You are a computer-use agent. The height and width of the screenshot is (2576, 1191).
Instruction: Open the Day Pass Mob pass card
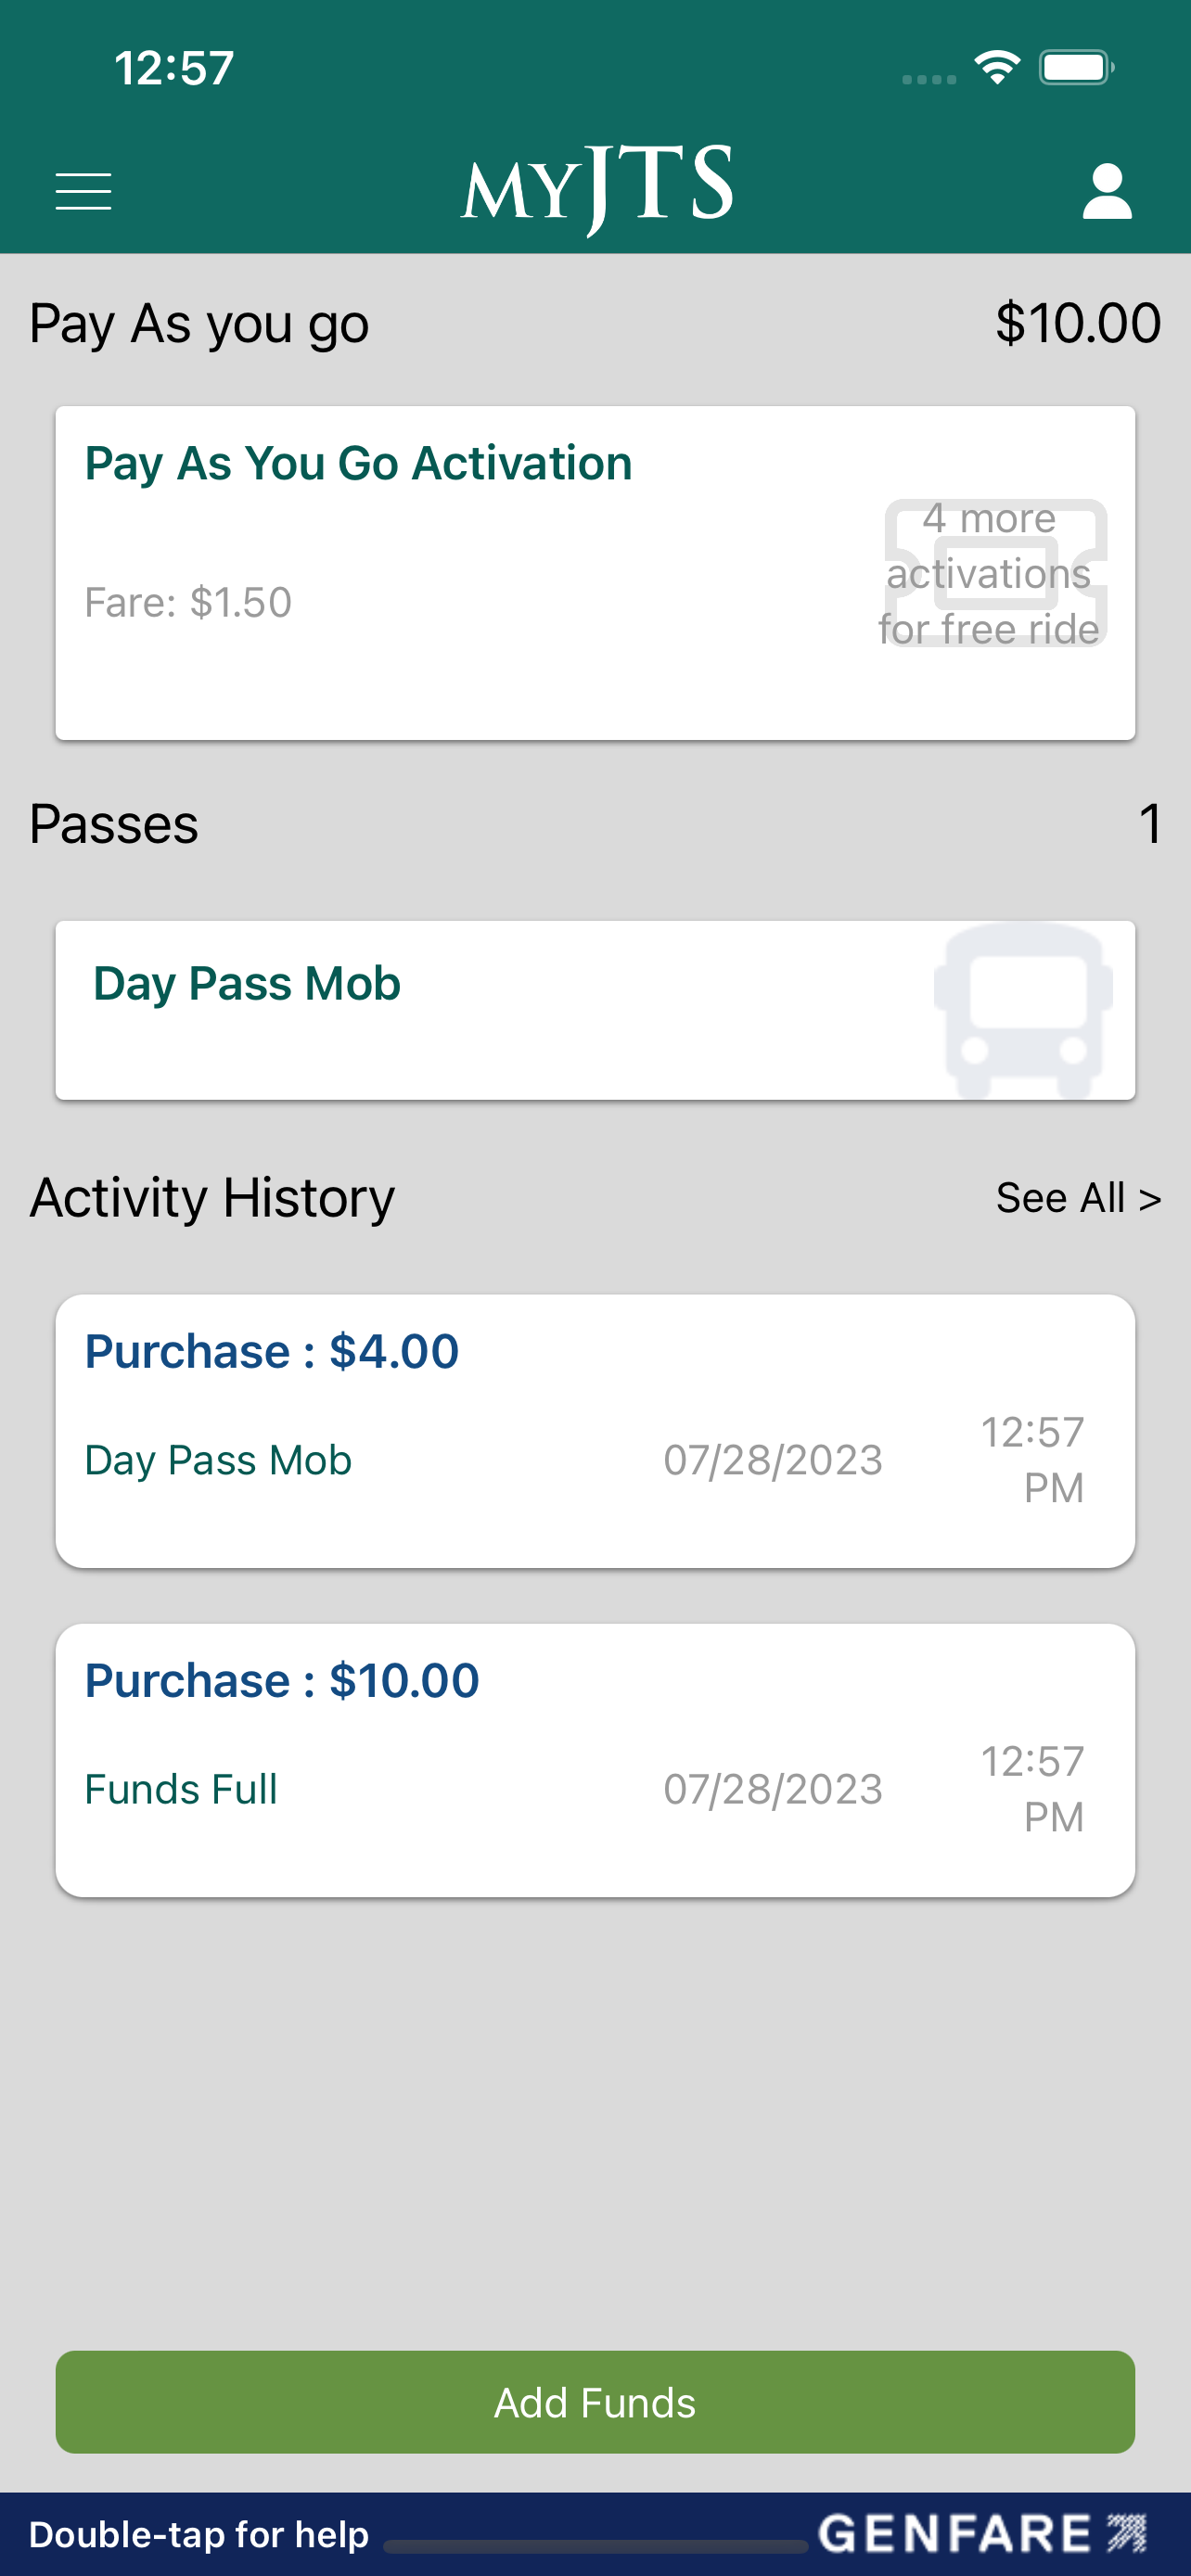pos(595,1010)
